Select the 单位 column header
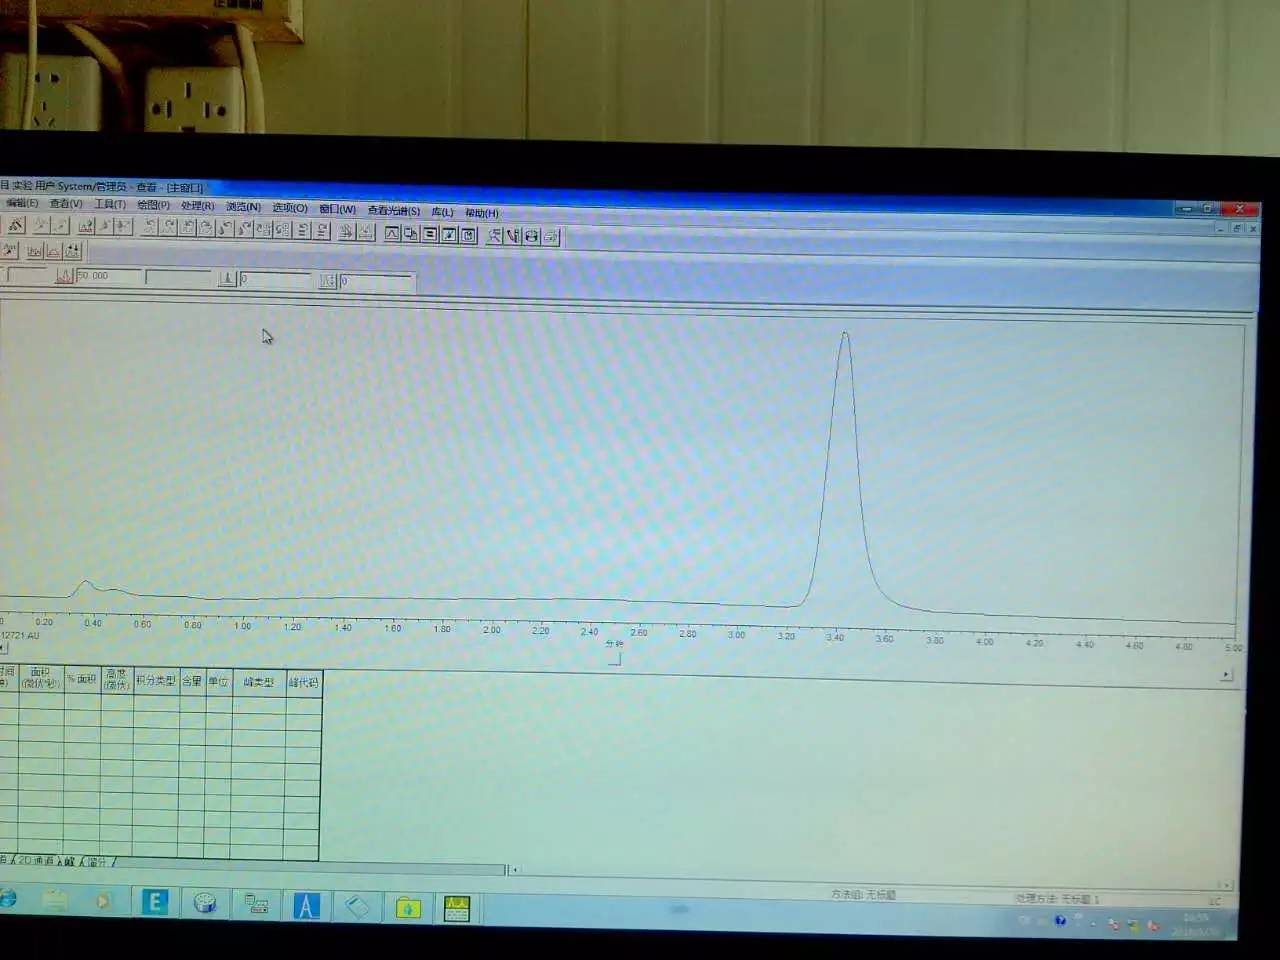The width and height of the screenshot is (1280, 960). pyautogui.click(x=218, y=681)
